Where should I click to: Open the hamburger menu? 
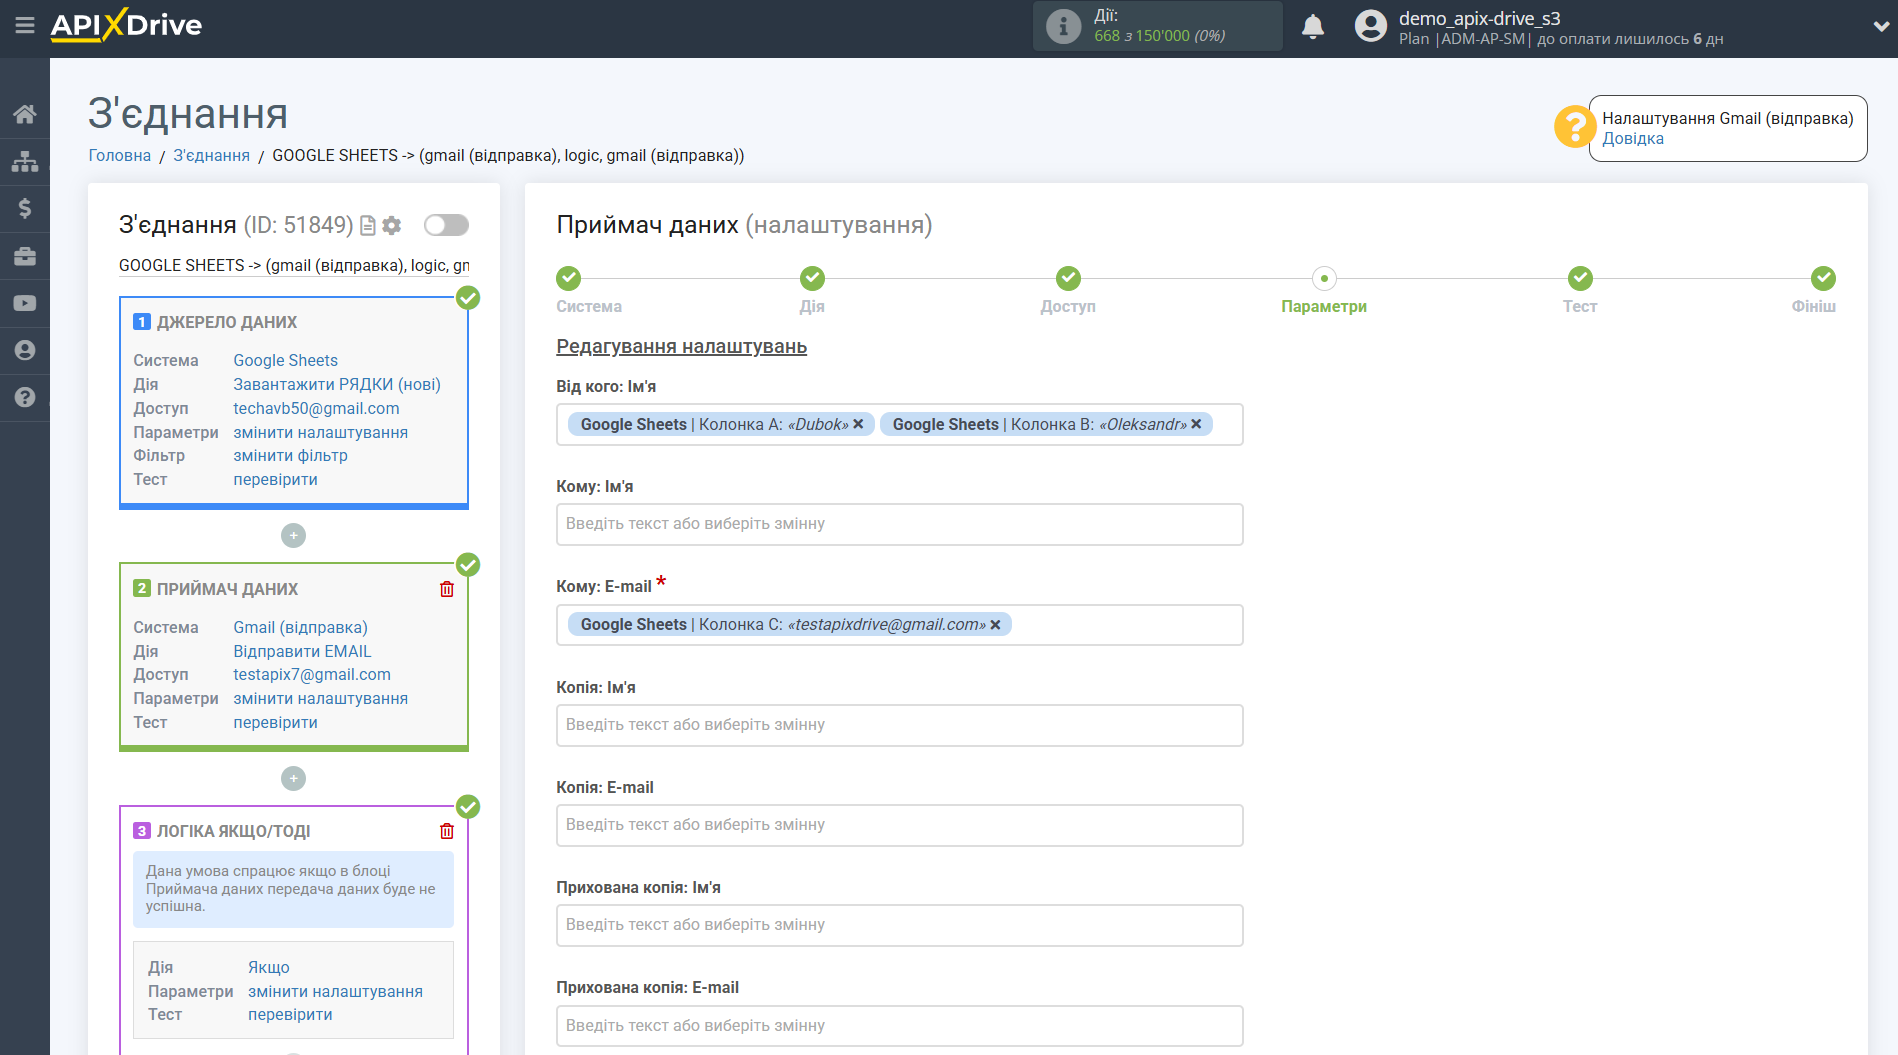point(24,25)
